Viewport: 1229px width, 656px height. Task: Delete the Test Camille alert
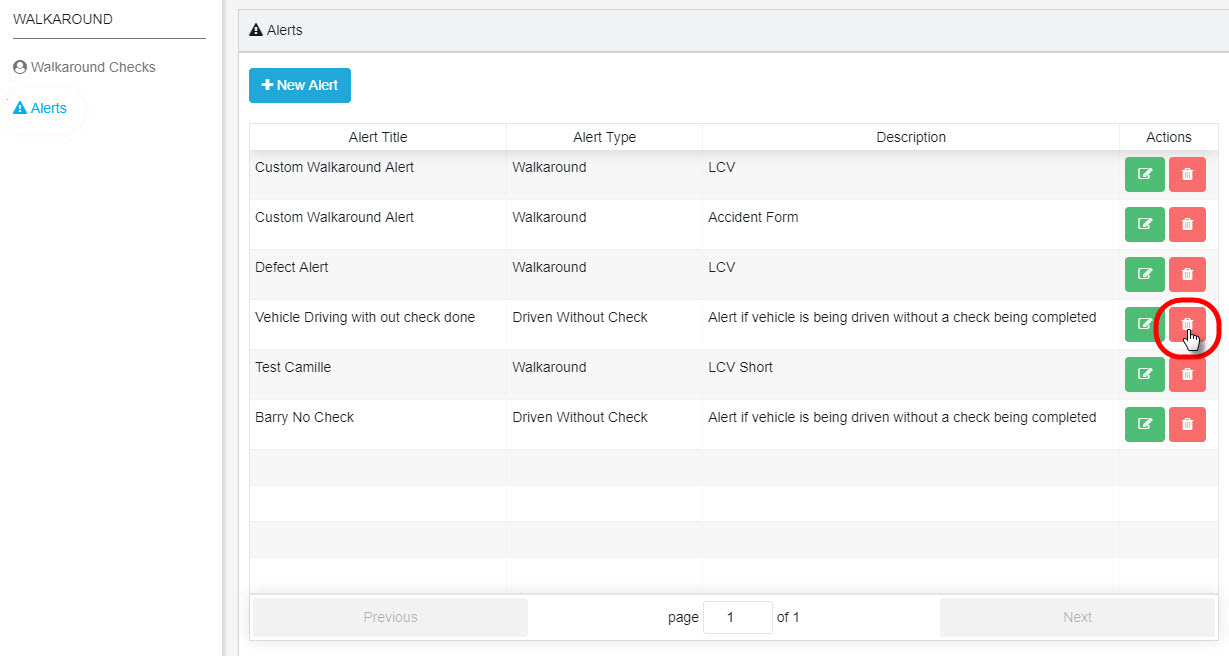click(x=1187, y=374)
